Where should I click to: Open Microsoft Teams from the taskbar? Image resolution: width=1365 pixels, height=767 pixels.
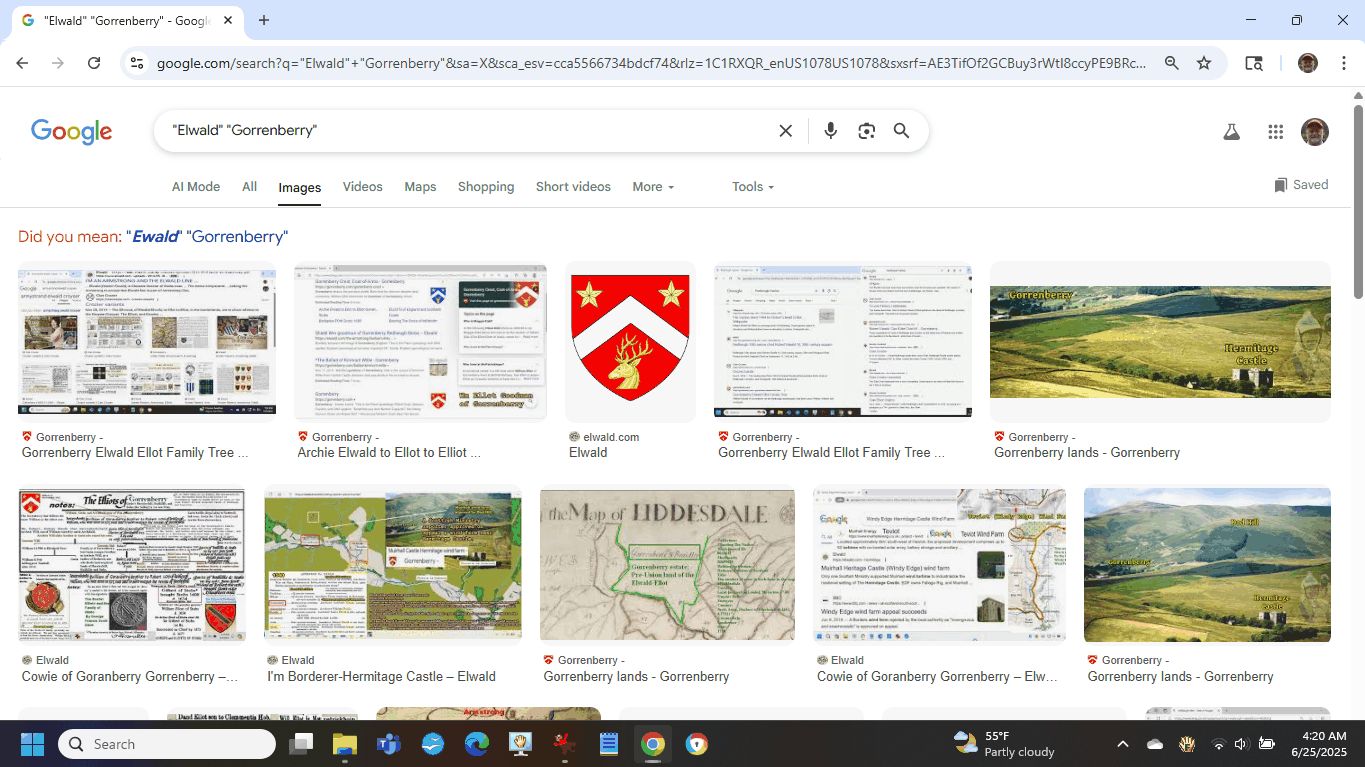click(389, 744)
